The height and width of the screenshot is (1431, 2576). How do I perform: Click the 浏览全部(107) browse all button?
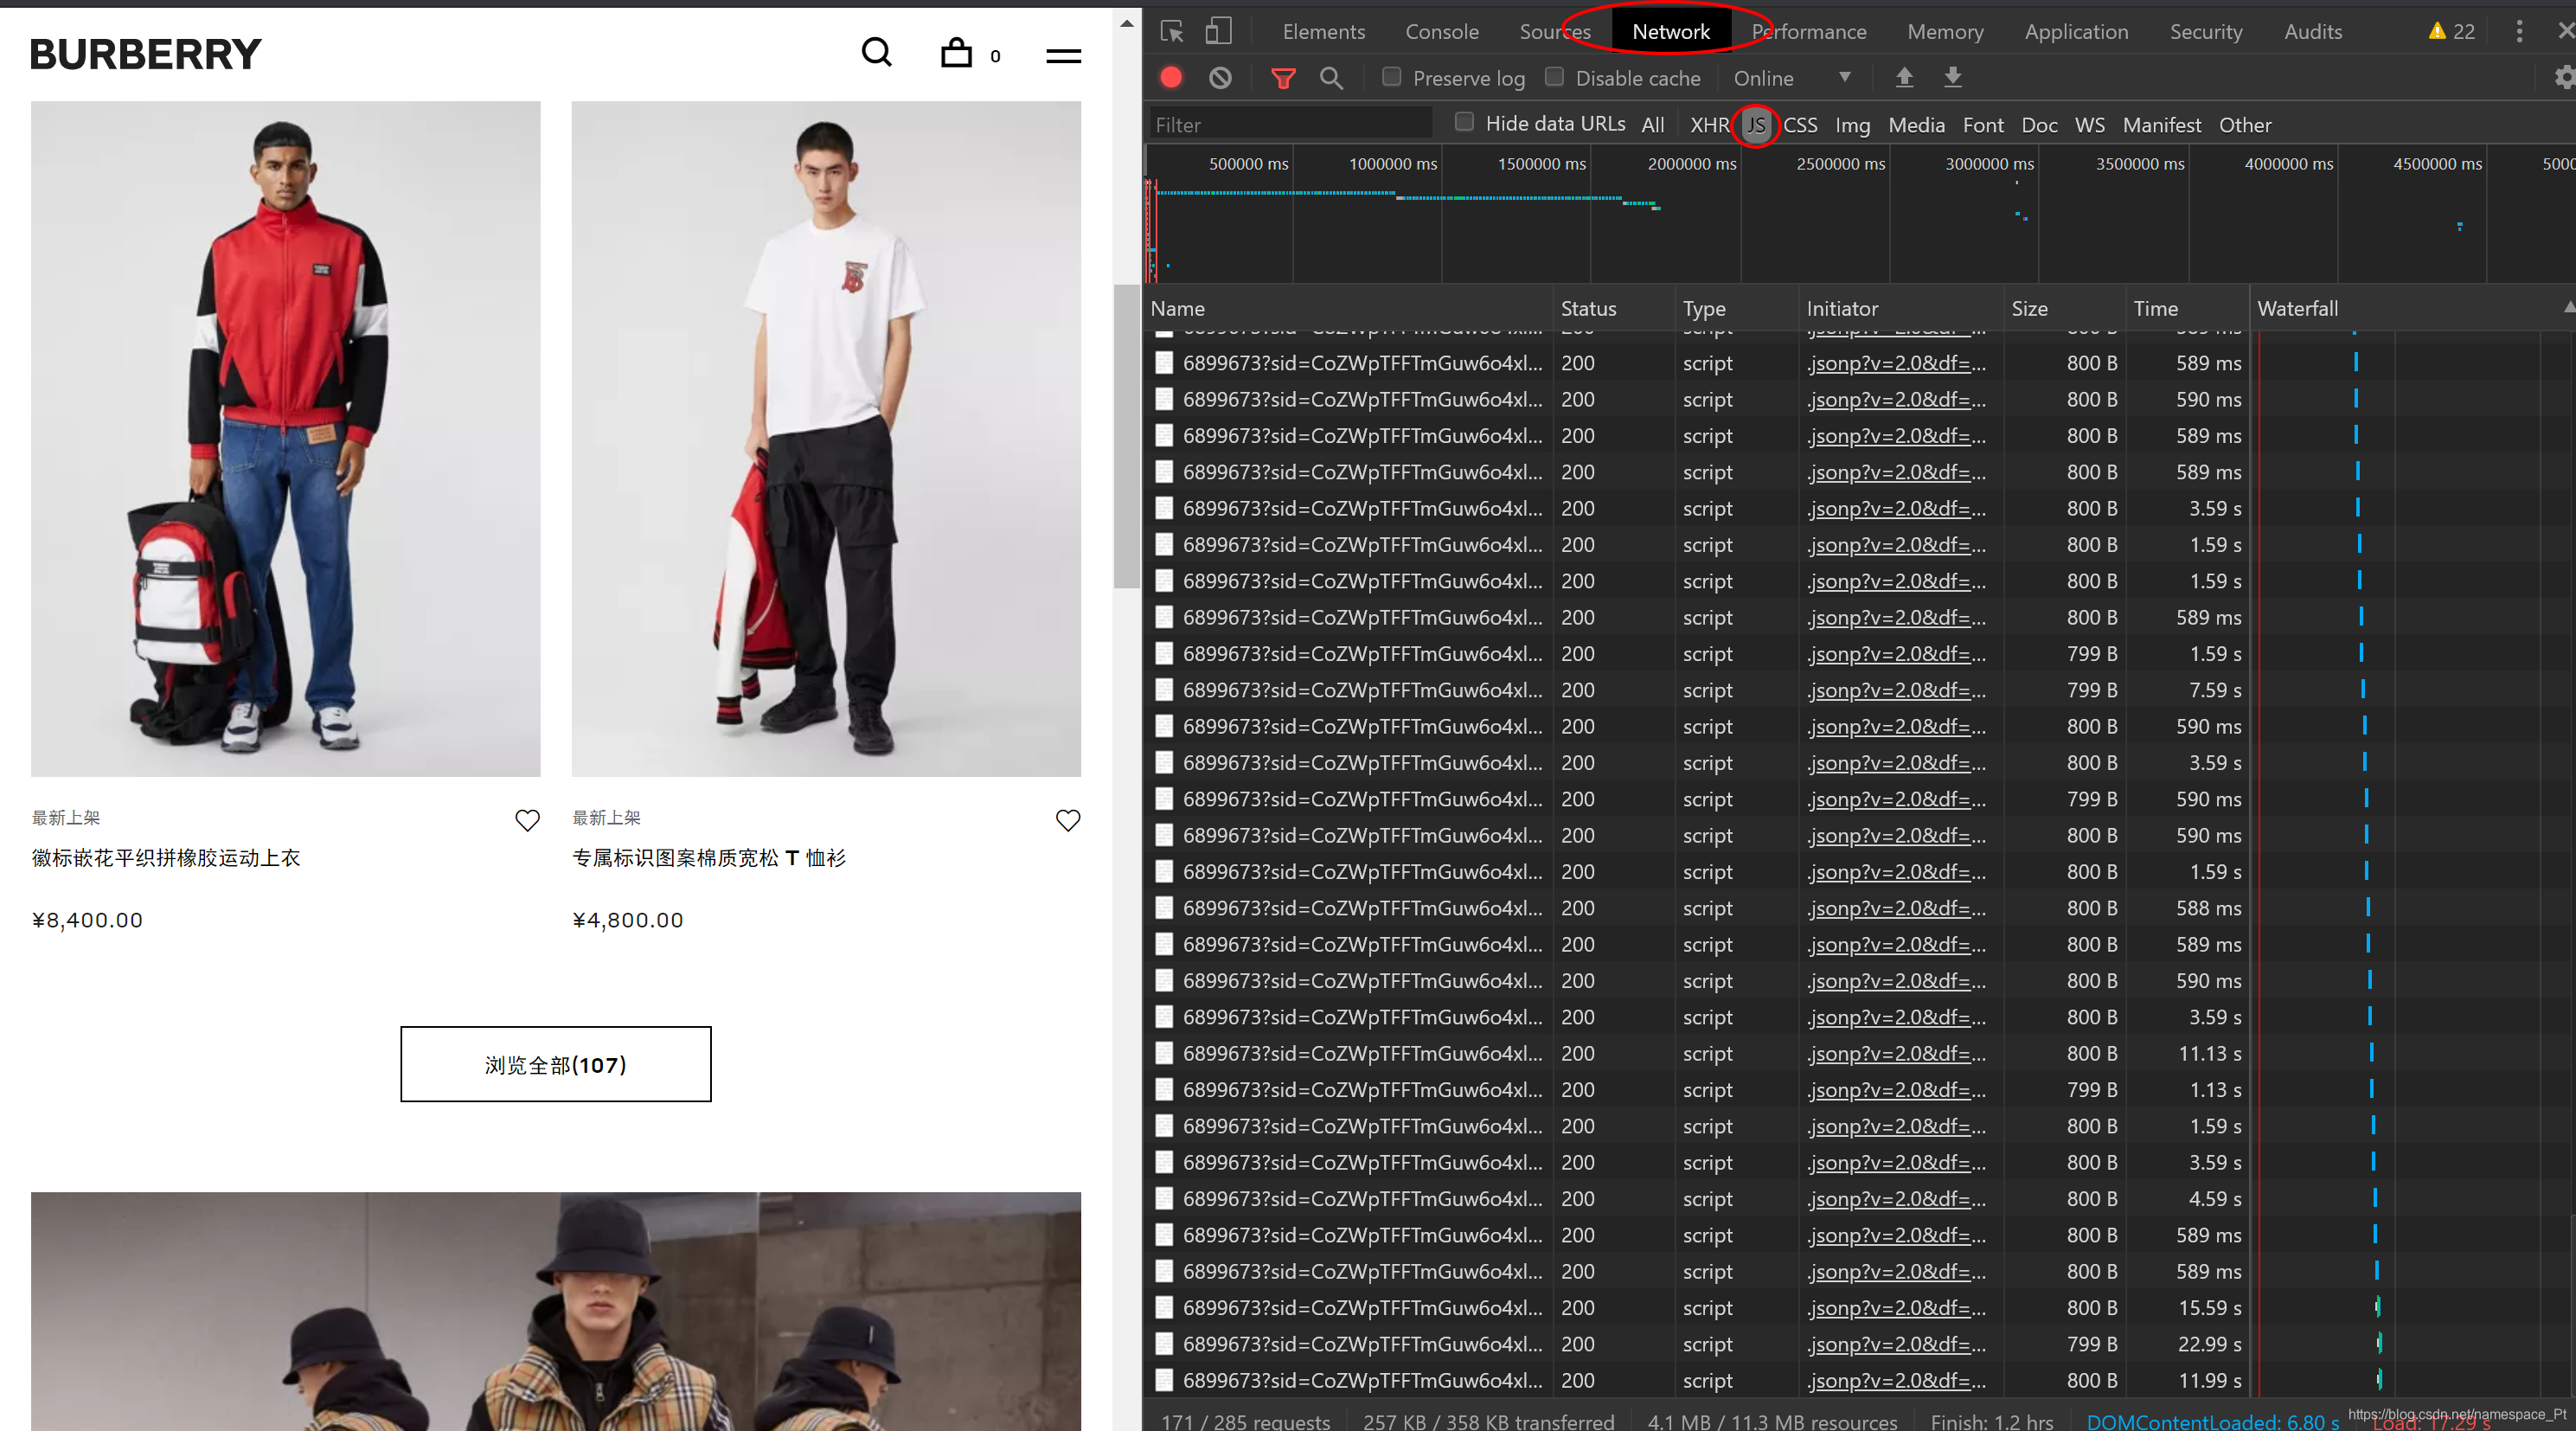click(x=555, y=1062)
